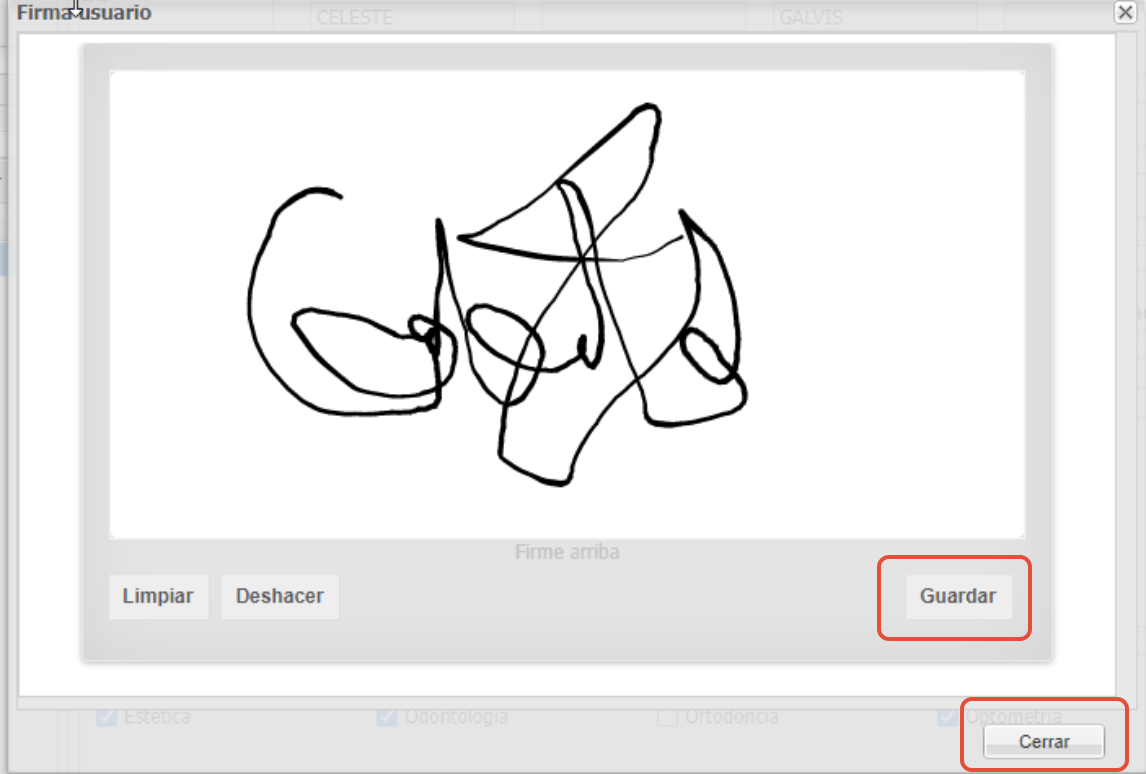The height and width of the screenshot is (774, 1146).
Task: Click the Limpiar button to clear signature
Action: point(158,596)
